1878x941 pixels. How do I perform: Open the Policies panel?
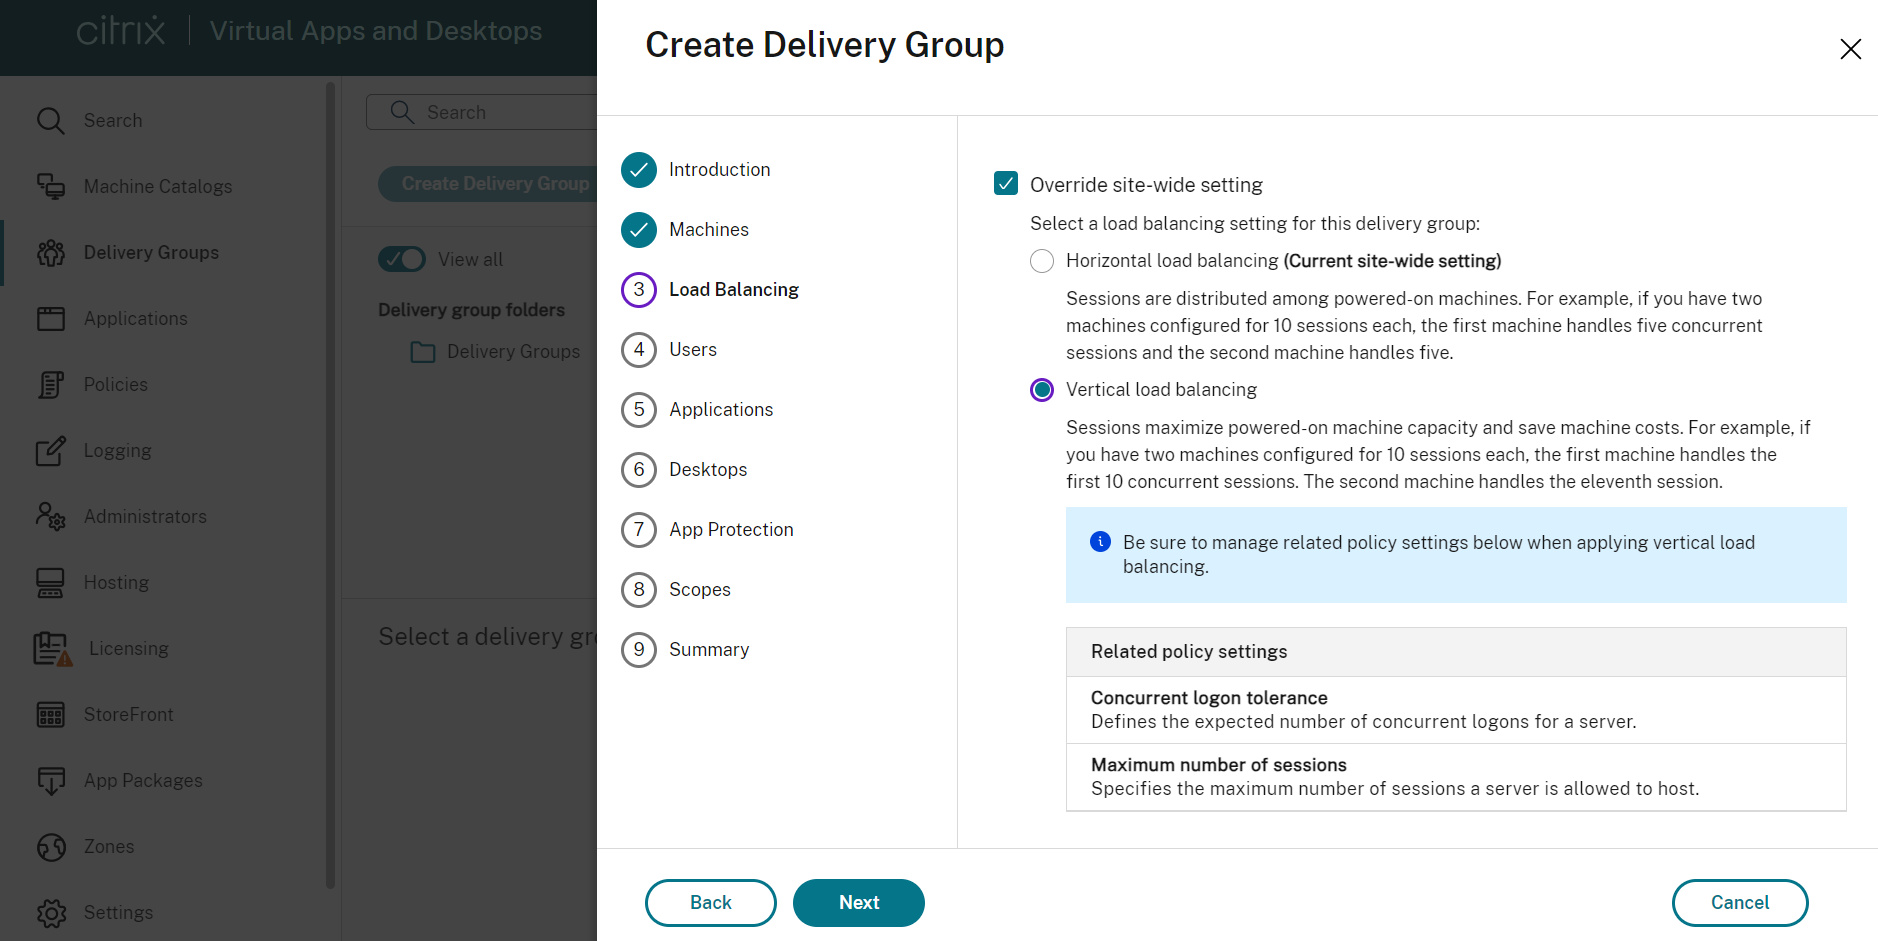pyautogui.click(x=116, y=384)
